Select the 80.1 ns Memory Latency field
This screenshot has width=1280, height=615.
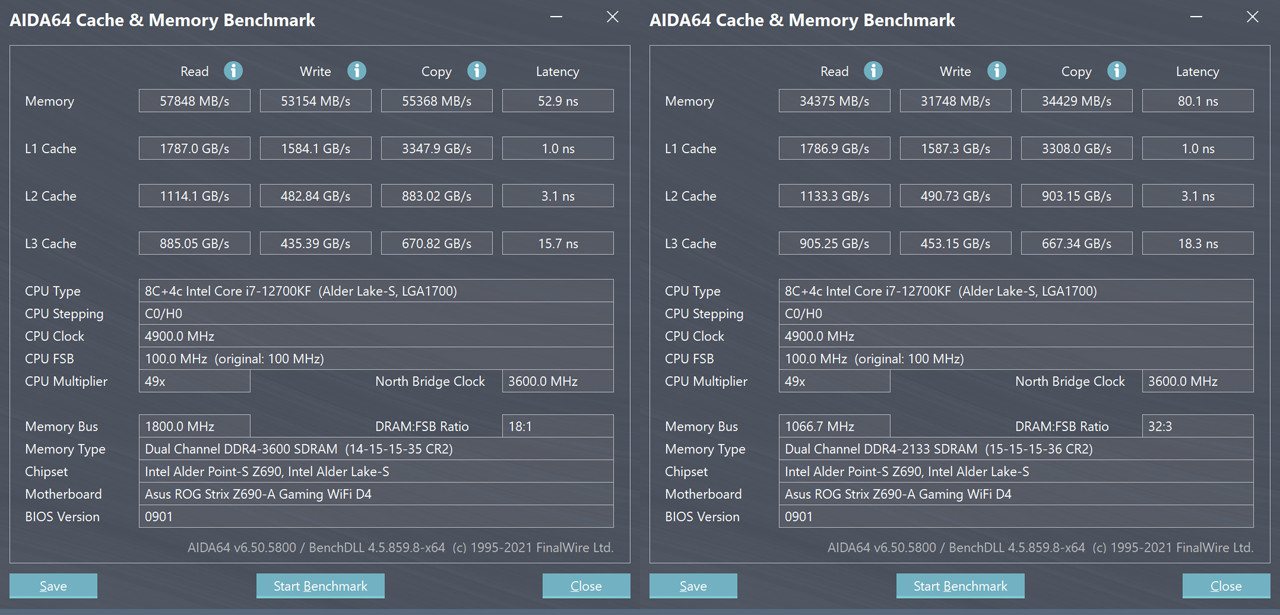[x=1197, y=101]
